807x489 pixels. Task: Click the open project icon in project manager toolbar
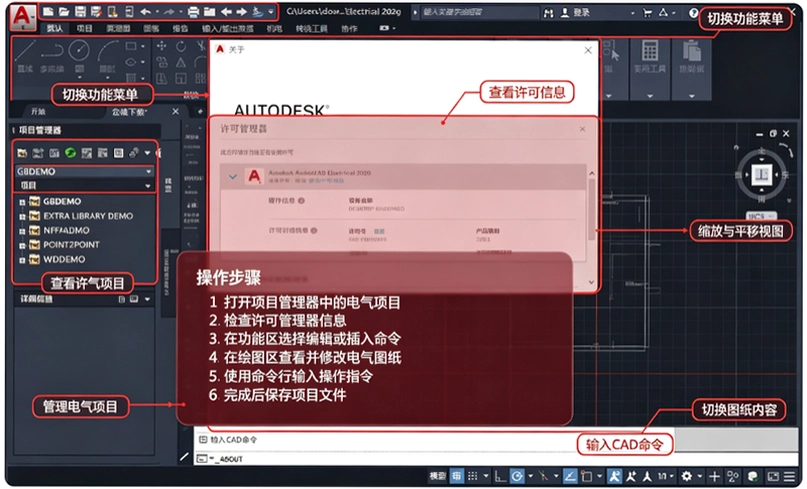[22, 152]
